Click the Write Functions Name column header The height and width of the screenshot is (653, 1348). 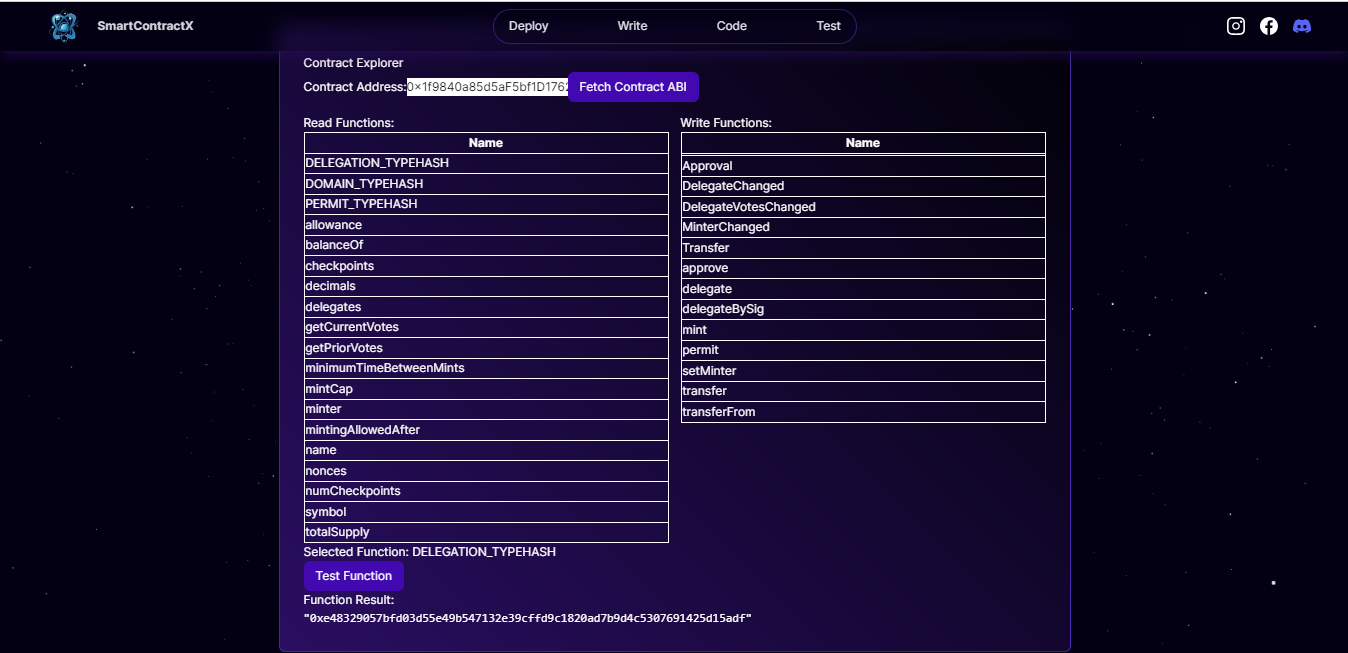click(x=863, y=143)
